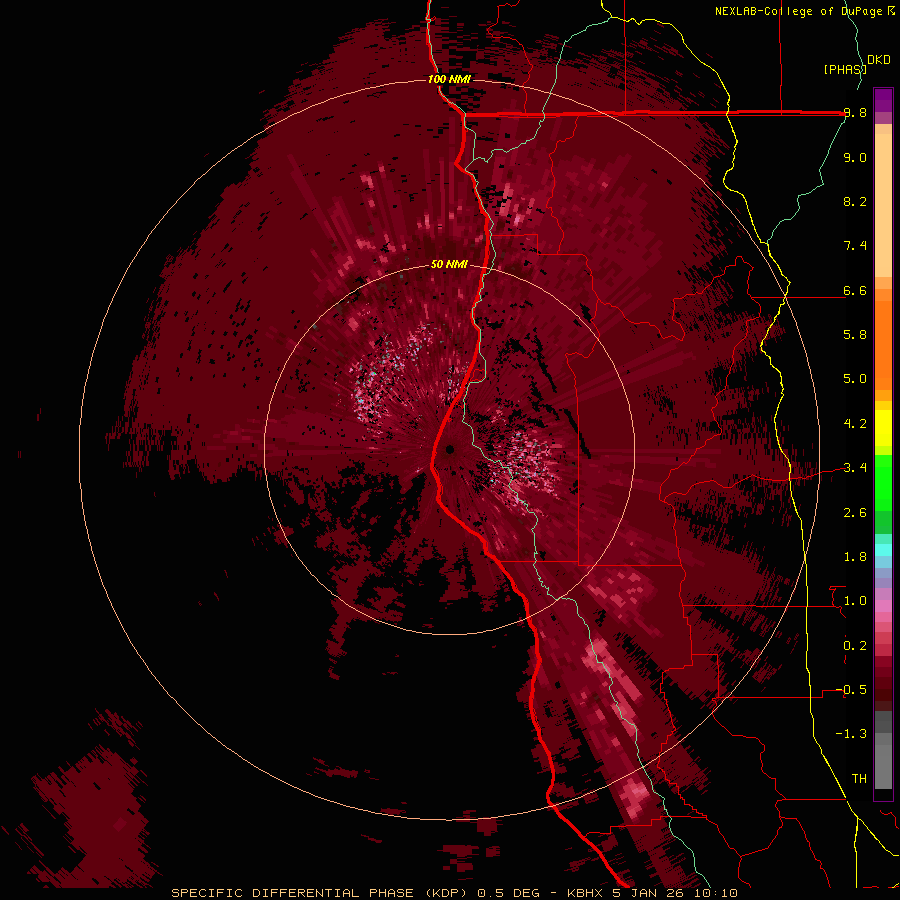Pick the yellow color bar segment
The width and height of the screenshot is (900, 900).
883,428
